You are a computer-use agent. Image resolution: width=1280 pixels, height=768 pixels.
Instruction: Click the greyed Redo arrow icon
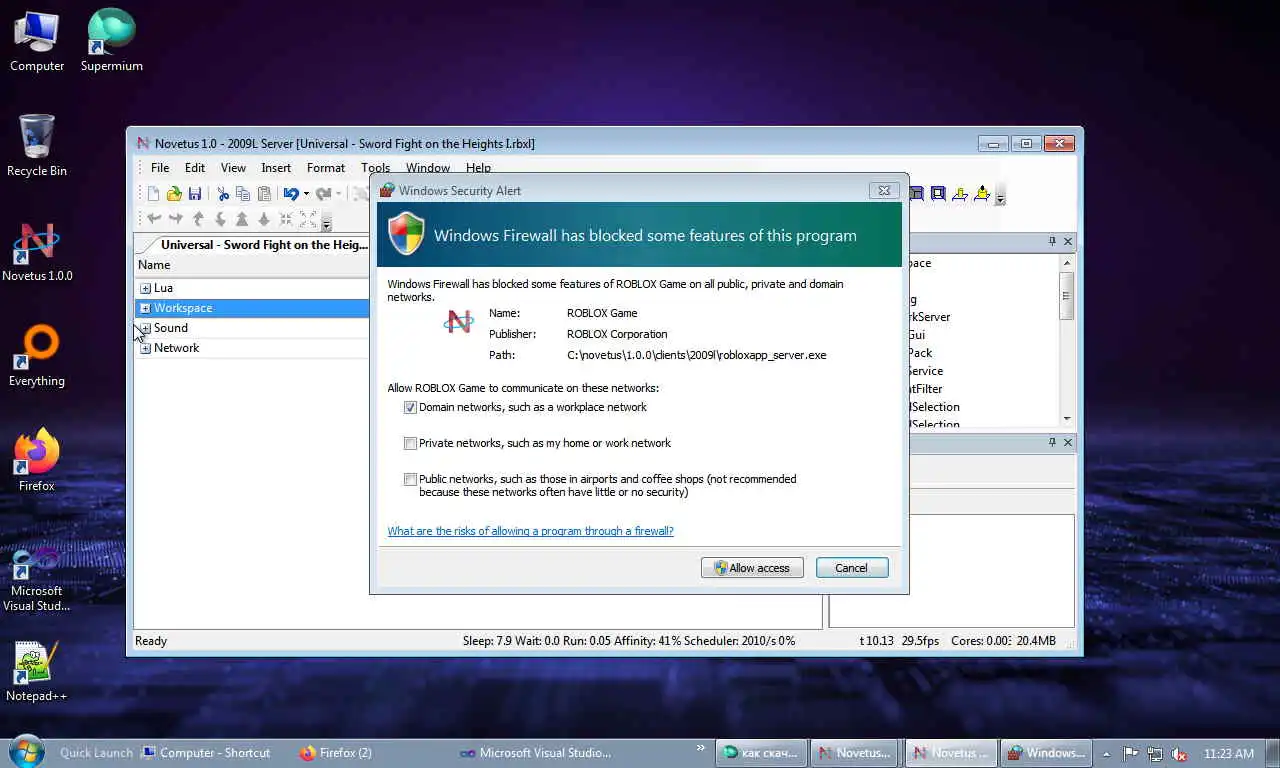[x=323, y=194]
